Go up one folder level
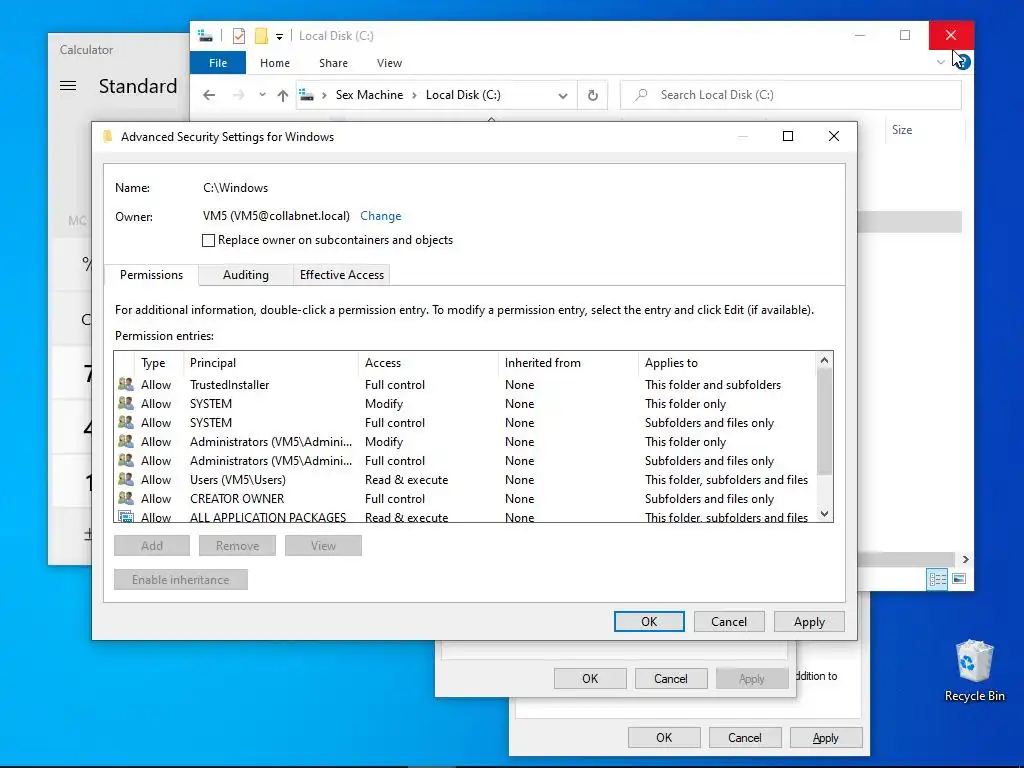This screenshot has height=768, width=1024. [283, 95]
